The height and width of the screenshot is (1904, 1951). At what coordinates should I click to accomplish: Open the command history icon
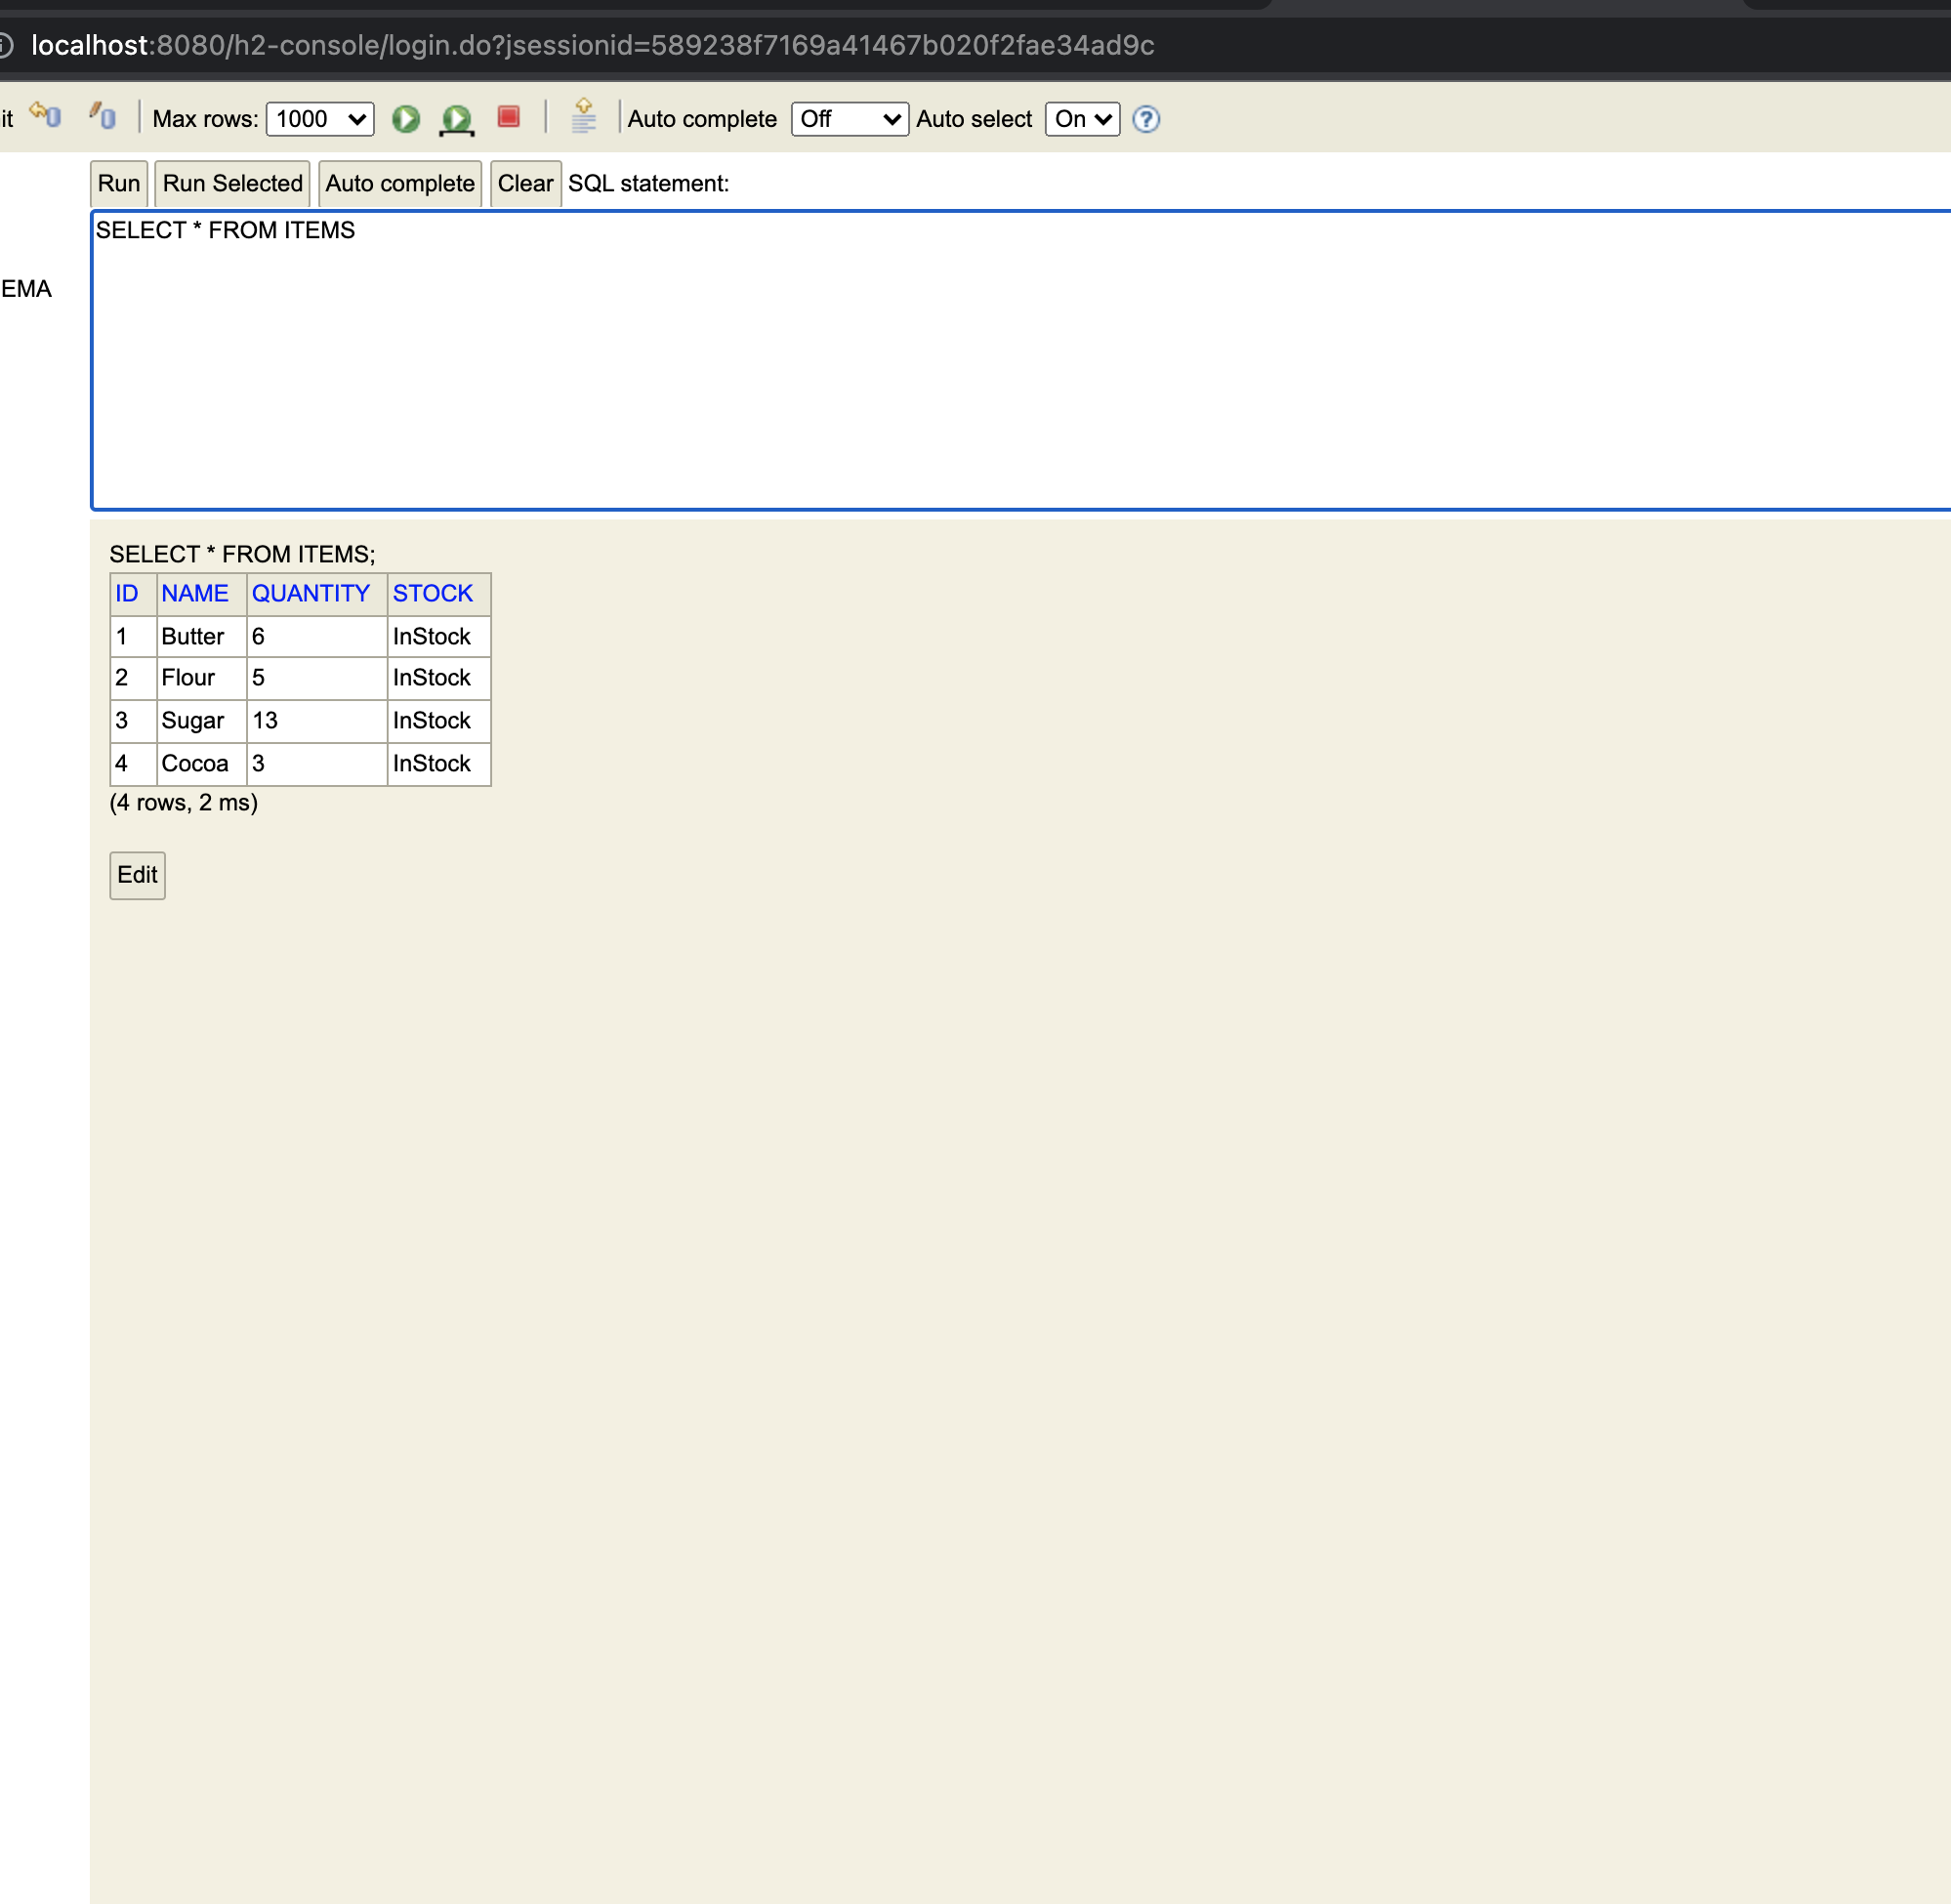pyautogui.click(x=584, y=116)
